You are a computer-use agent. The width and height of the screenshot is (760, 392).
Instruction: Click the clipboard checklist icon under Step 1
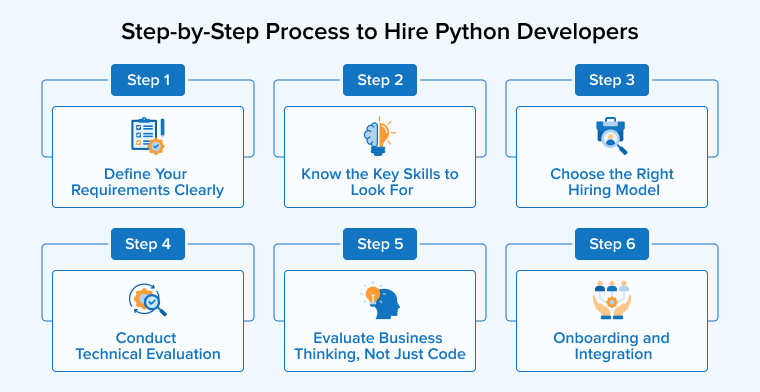click(148, 136)
